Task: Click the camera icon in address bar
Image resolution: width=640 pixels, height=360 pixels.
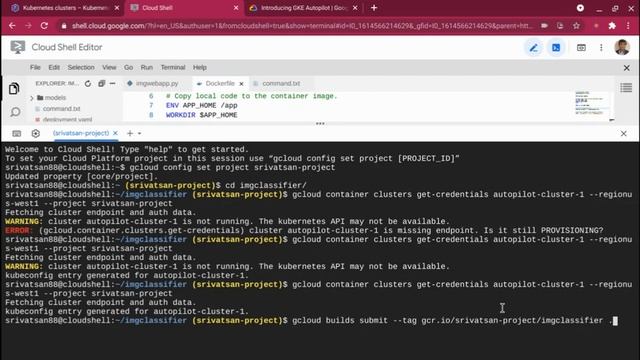Action: (544, 26)
